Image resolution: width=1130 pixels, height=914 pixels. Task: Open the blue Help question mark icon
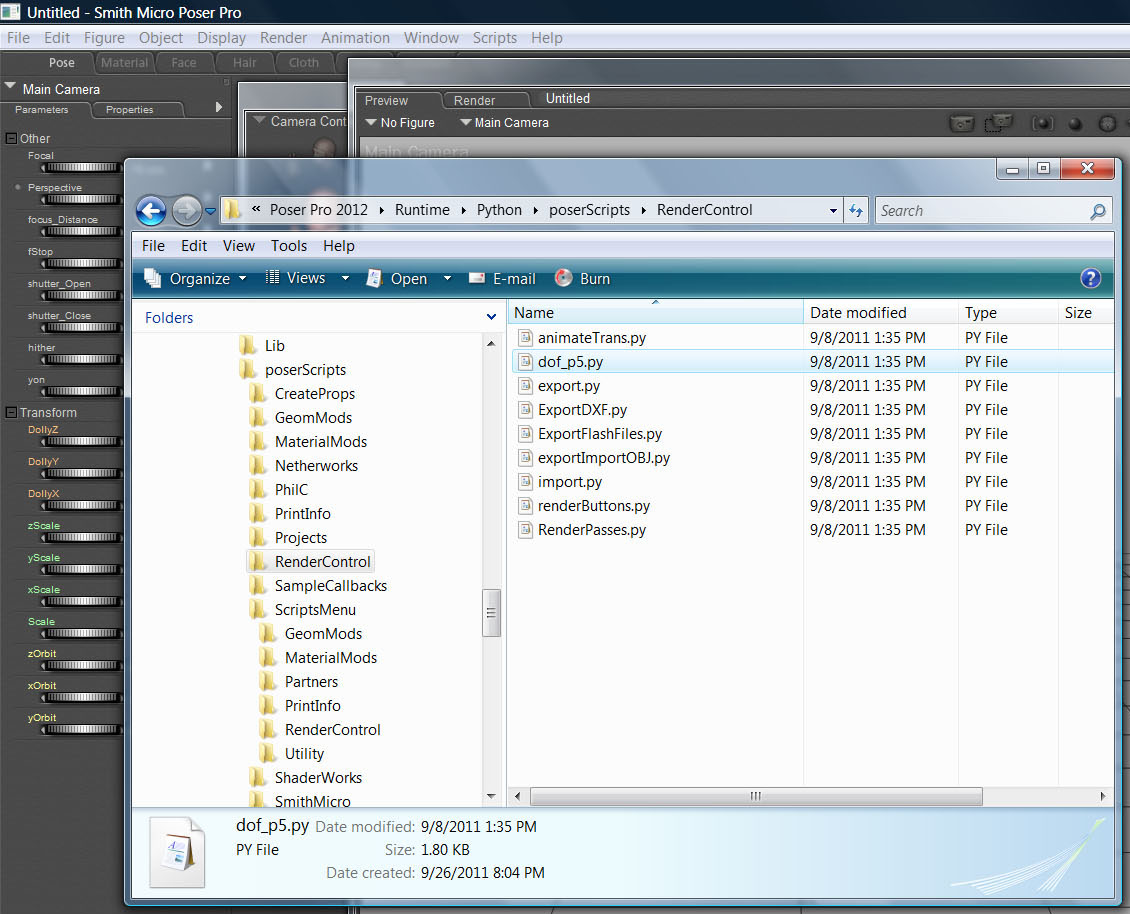click(x=1091, y=278)
